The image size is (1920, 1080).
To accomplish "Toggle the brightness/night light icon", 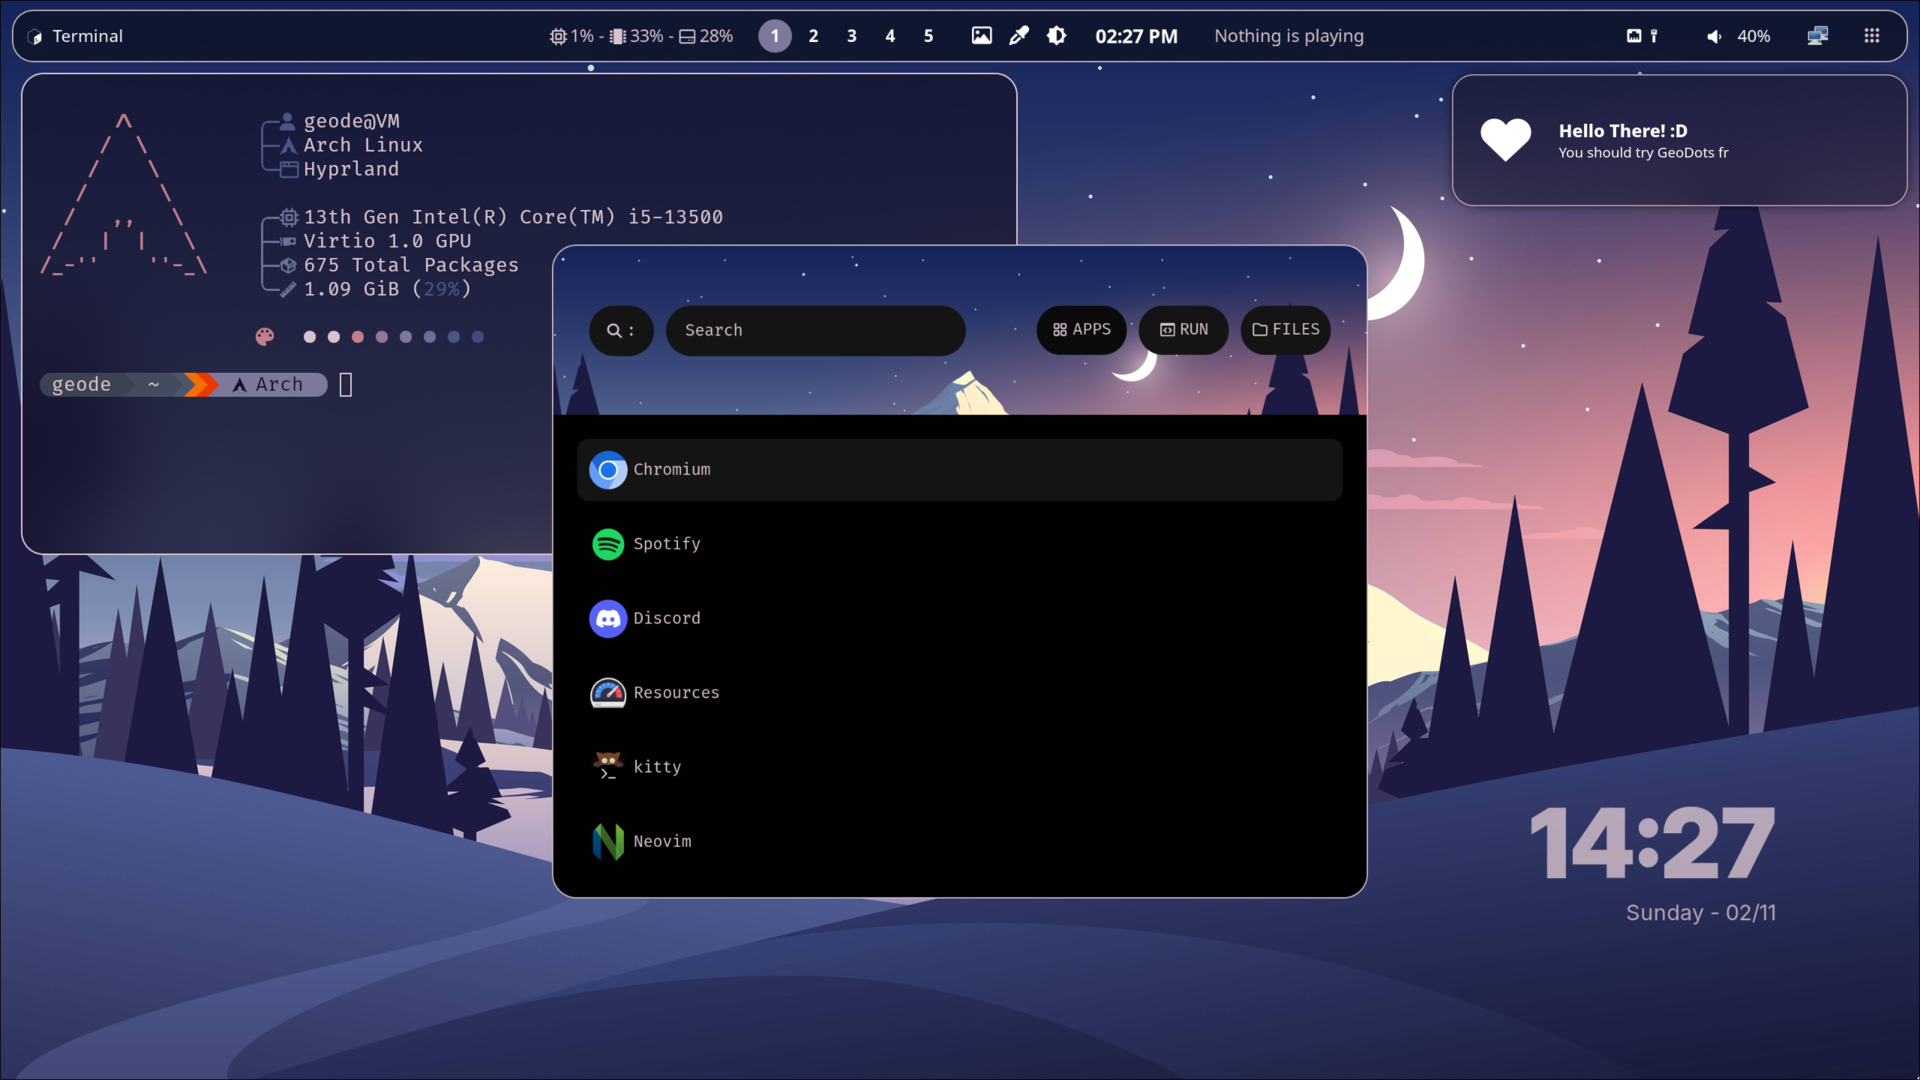I will [x=1056, y=36].
